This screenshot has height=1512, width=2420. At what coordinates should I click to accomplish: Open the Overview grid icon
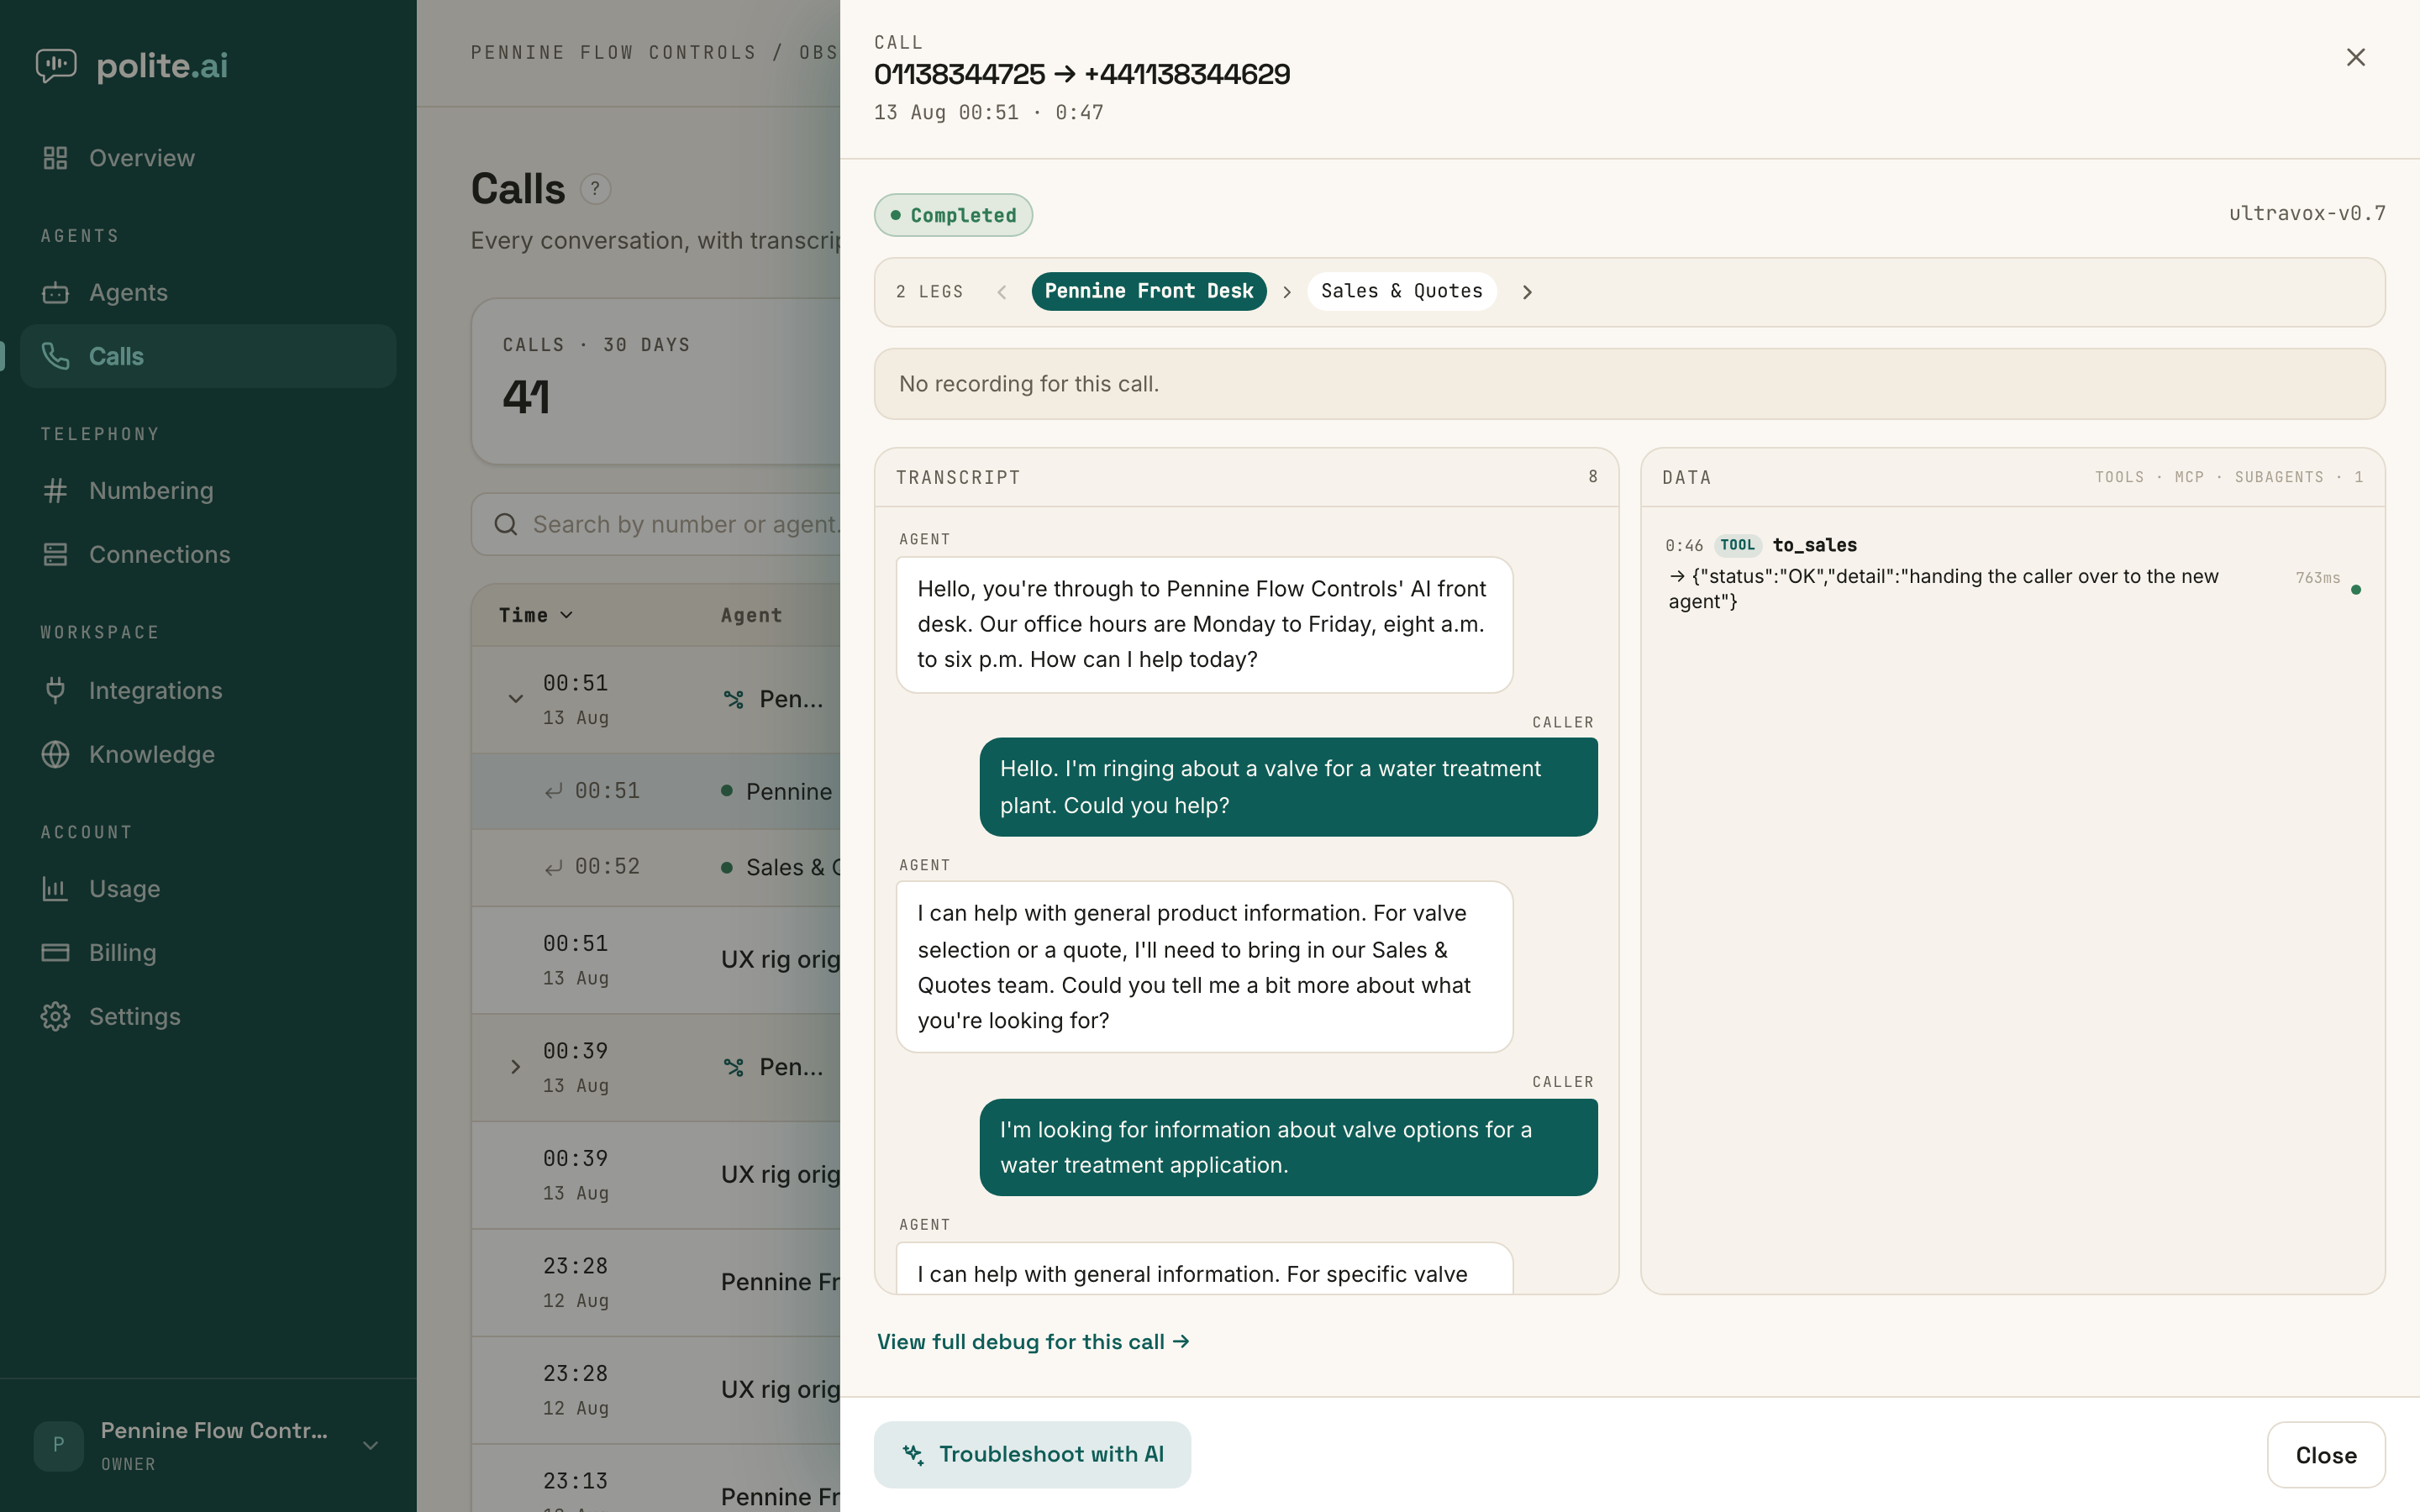55,158
